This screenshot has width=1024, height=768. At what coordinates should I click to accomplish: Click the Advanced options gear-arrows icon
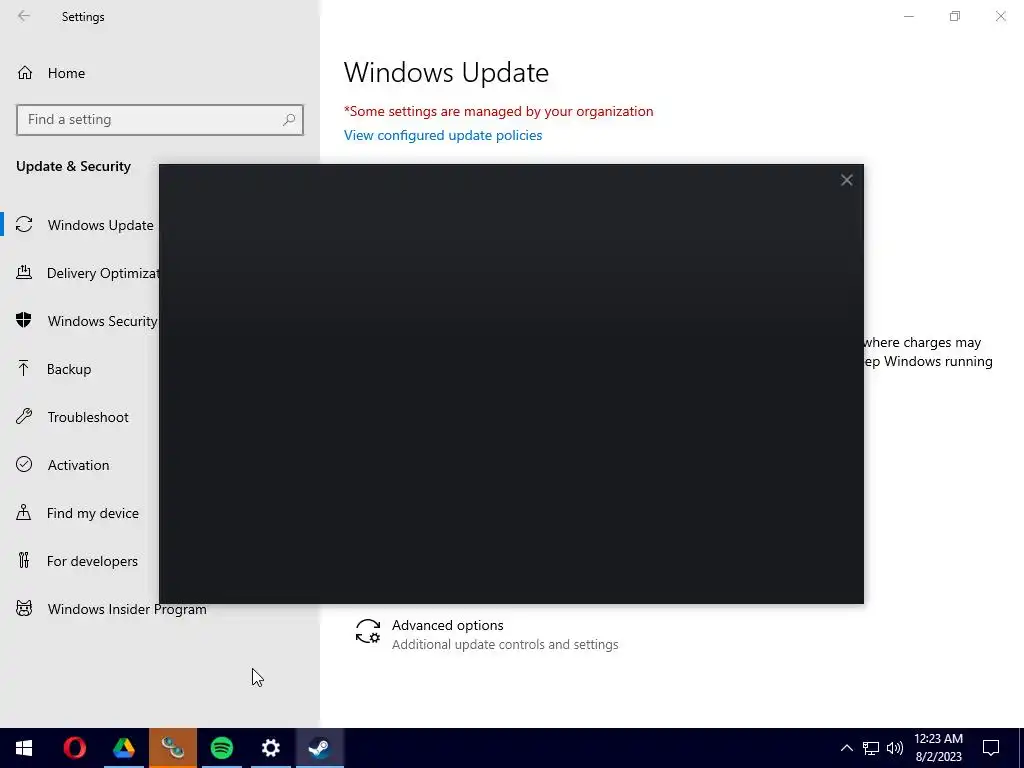tap(368, 632)
